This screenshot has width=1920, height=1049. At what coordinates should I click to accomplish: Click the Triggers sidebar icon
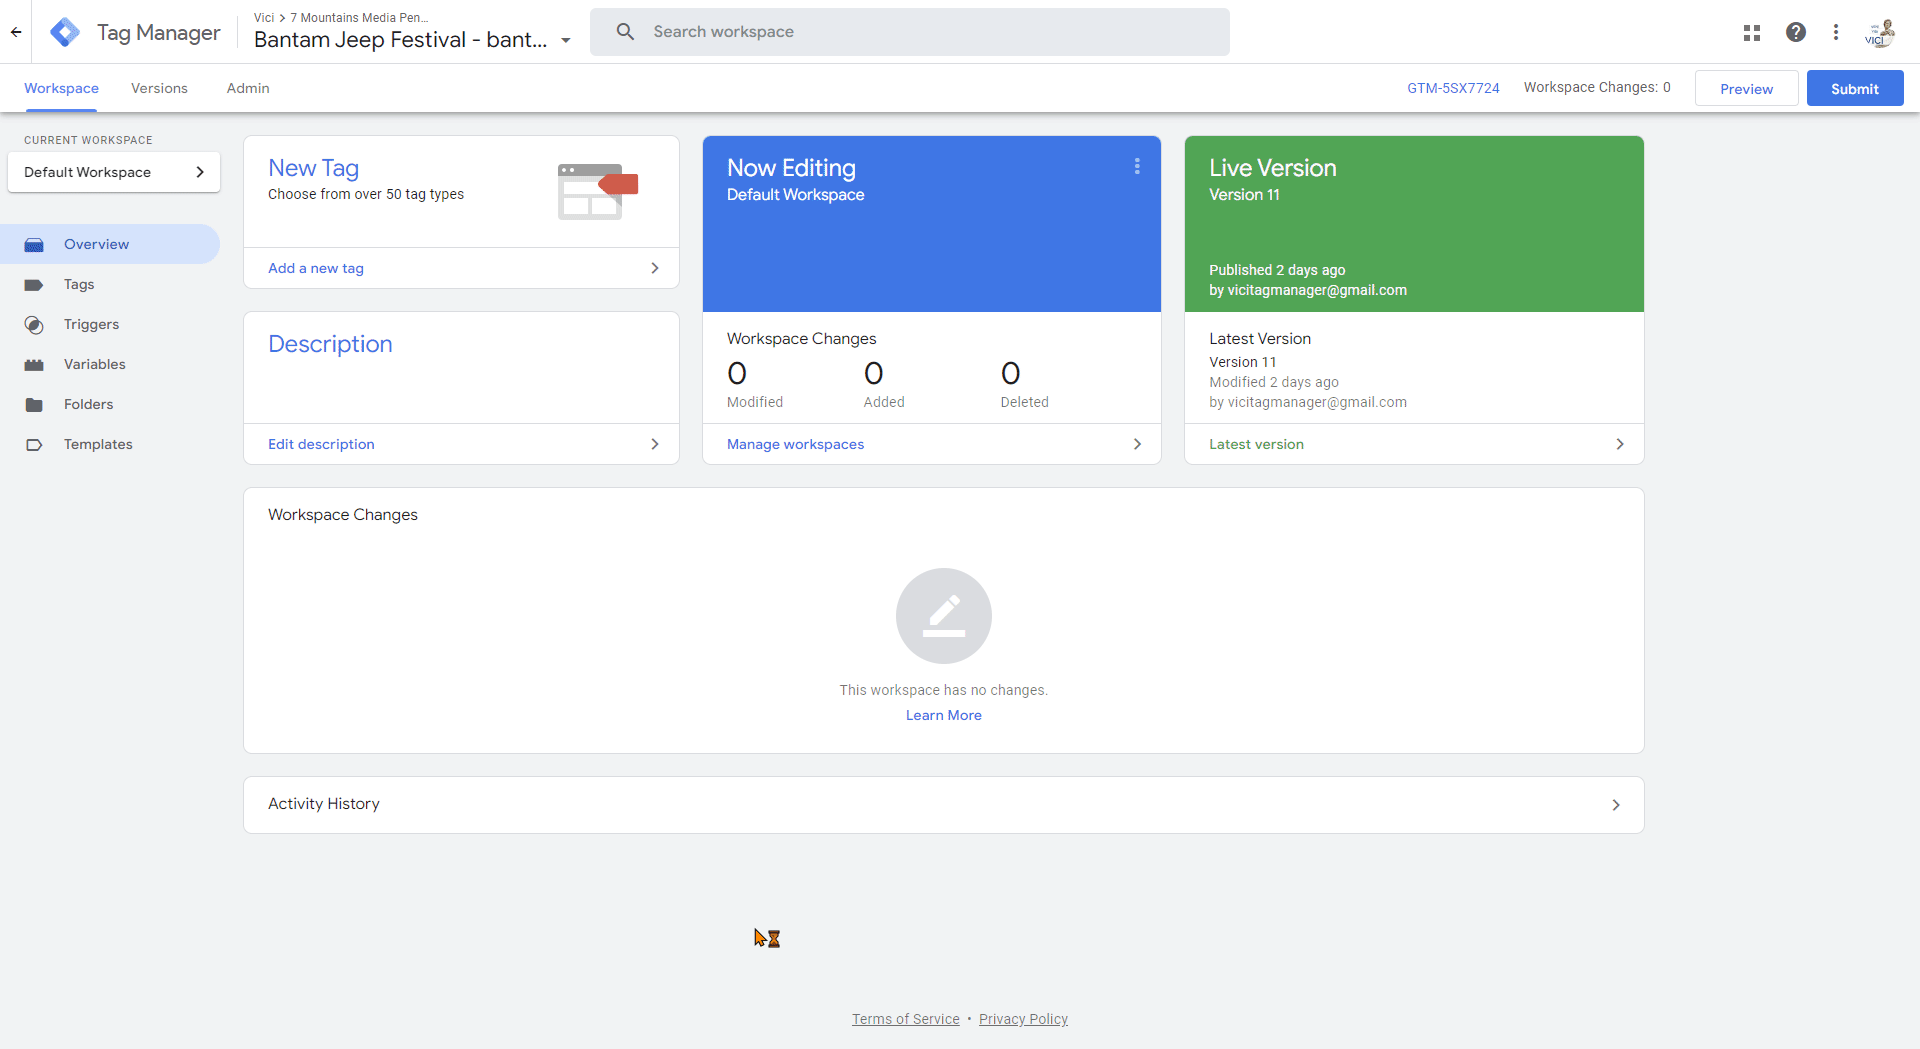click(x=34, y=325)
